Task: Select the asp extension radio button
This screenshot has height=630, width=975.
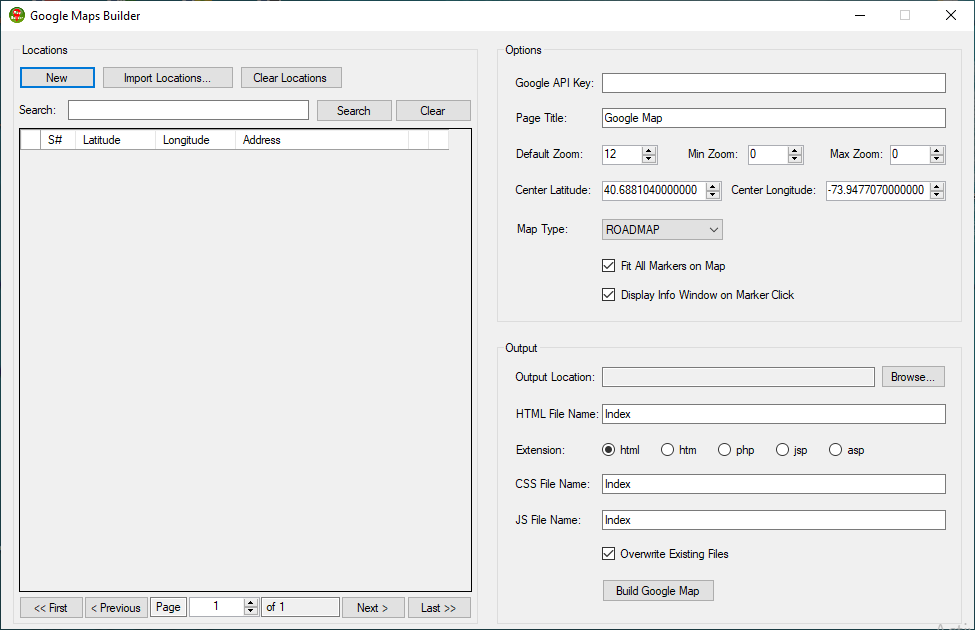Action: point(836,450)
